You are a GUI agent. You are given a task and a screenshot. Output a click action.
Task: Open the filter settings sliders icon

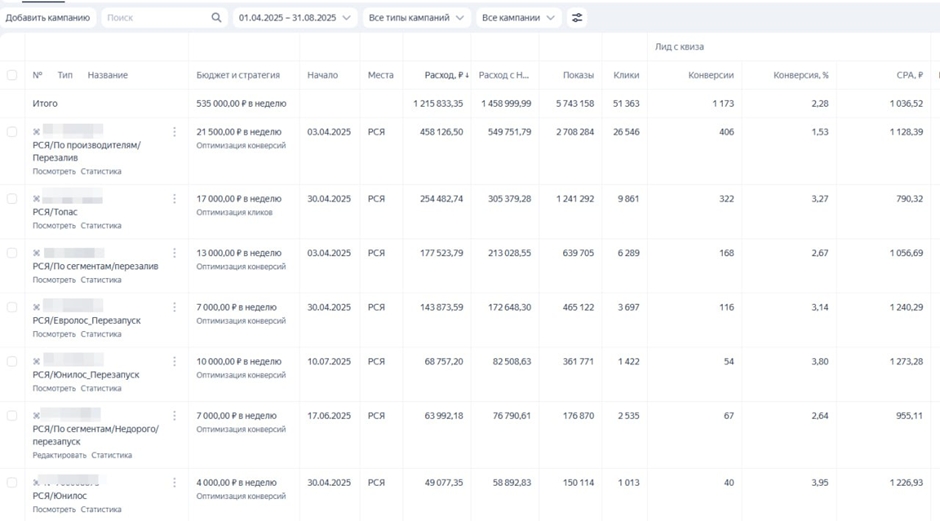[577, 18]
